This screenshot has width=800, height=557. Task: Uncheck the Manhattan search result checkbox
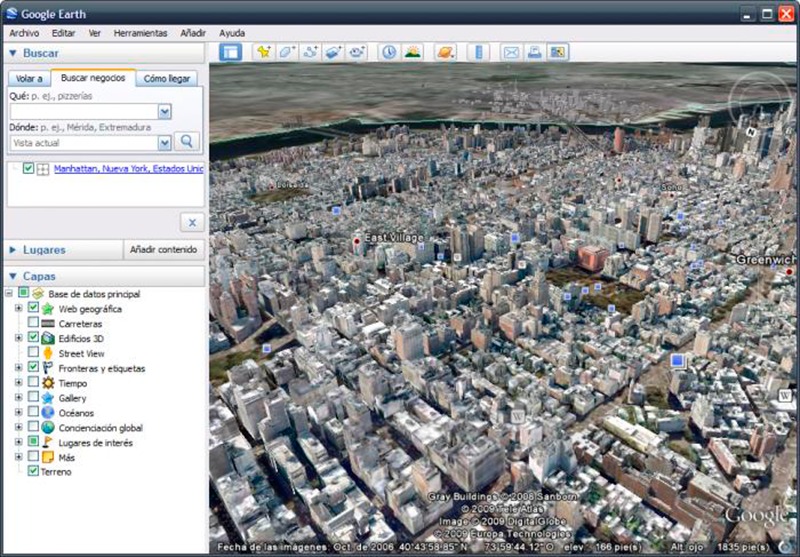29,168
